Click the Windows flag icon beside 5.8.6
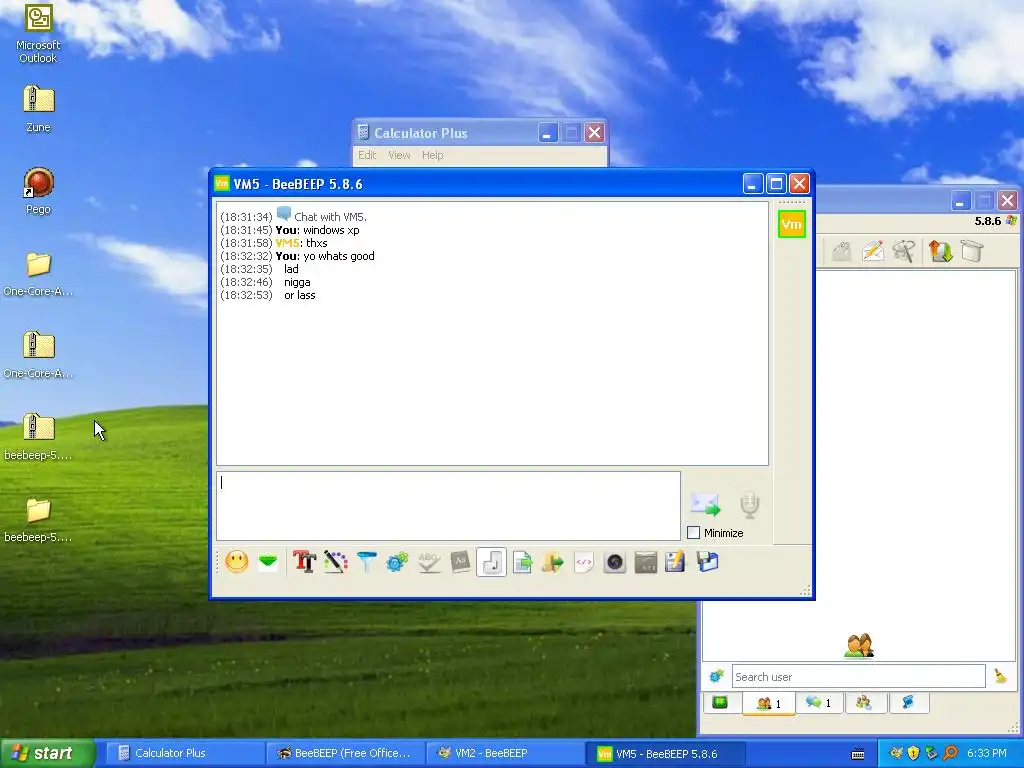The height and width of the screenshot is (768, 1024). (1011, 221)
